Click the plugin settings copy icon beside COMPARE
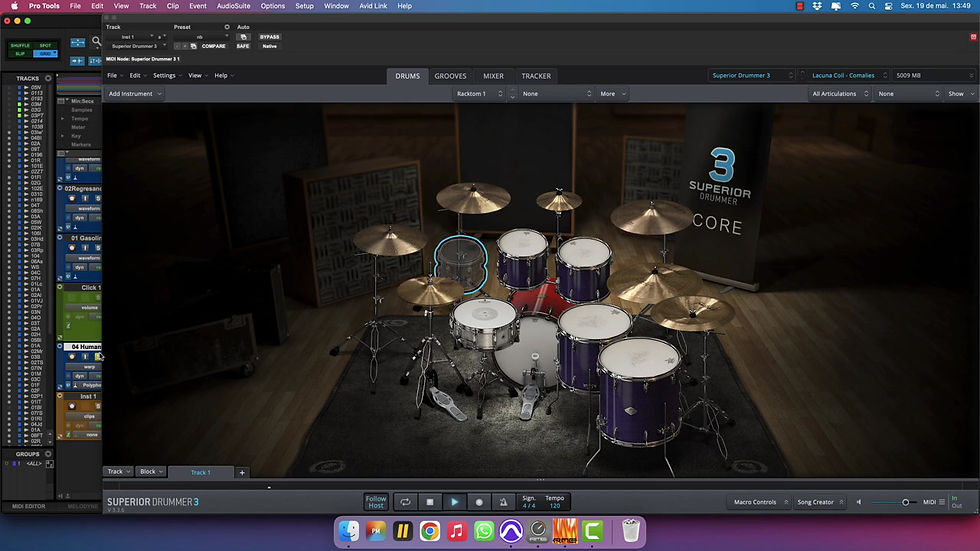This screenshot has height=551, width=980. [x=193, y=46]
